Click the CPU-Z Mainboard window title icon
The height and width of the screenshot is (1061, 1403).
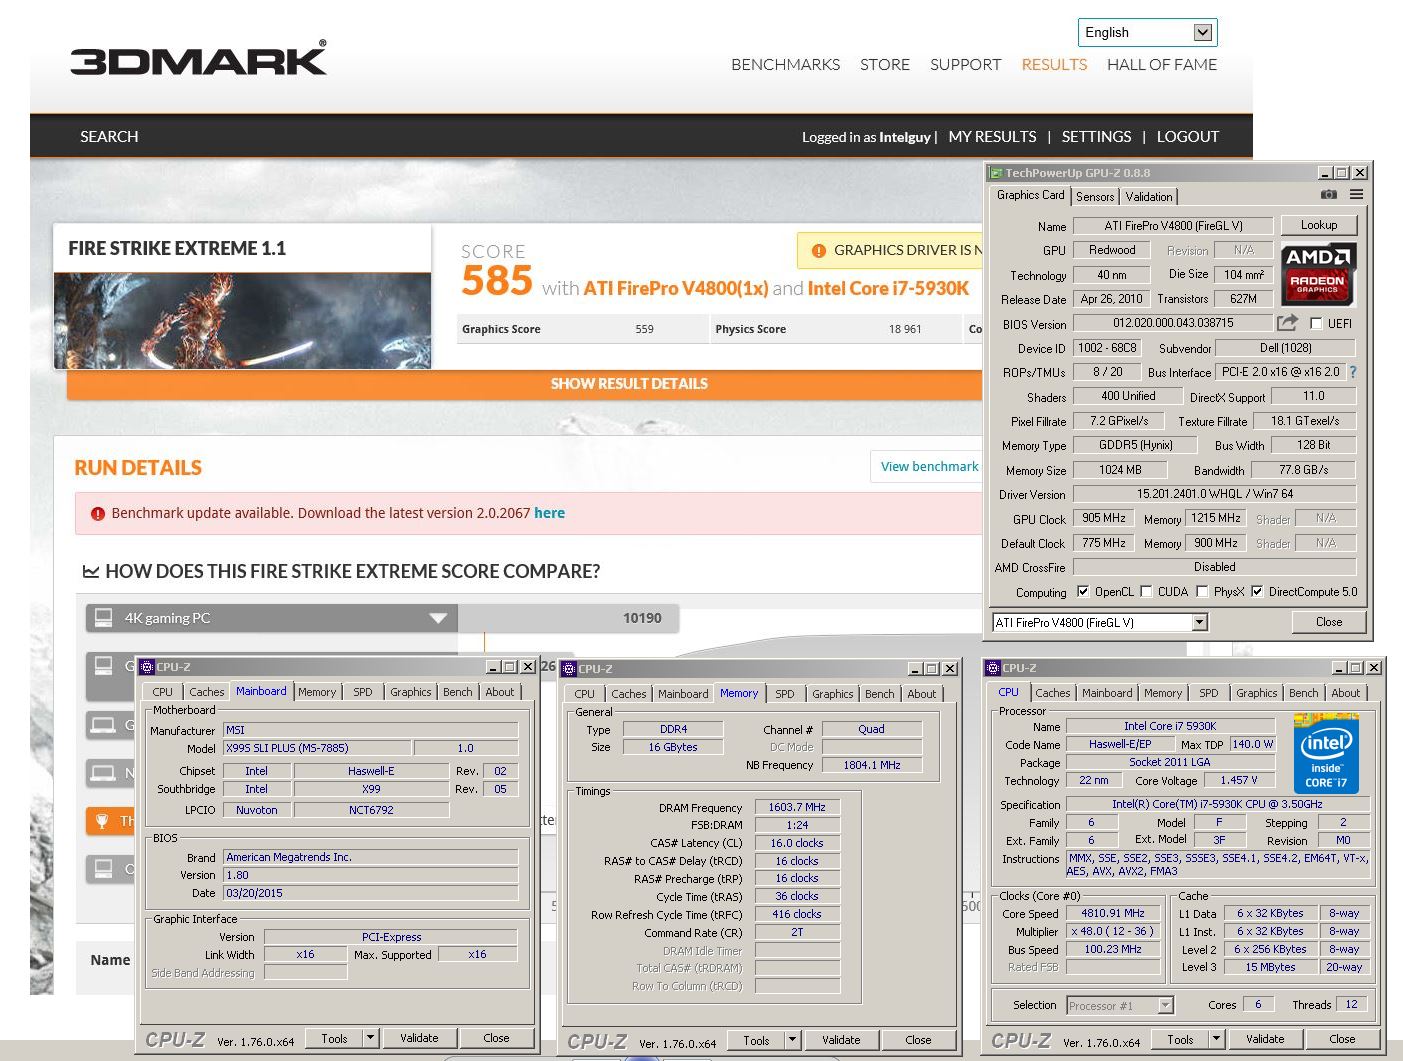click(147, 667)
